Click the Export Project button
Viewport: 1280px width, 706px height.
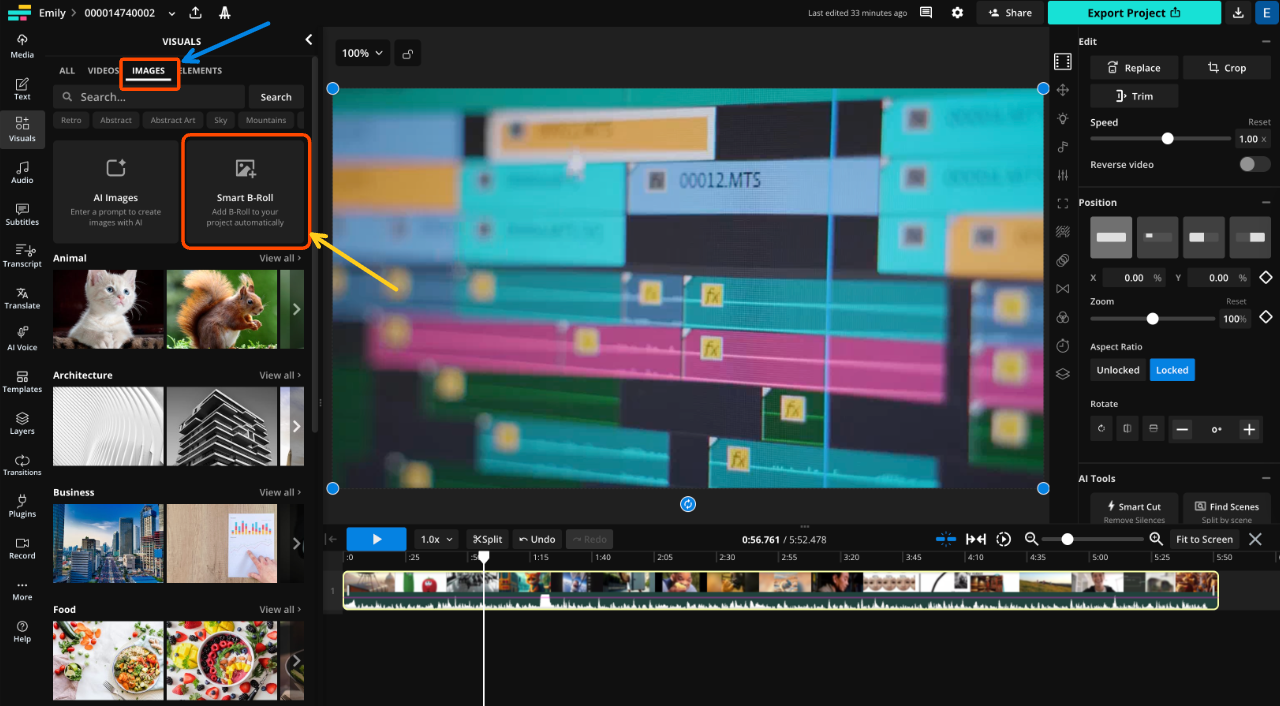1134,13
